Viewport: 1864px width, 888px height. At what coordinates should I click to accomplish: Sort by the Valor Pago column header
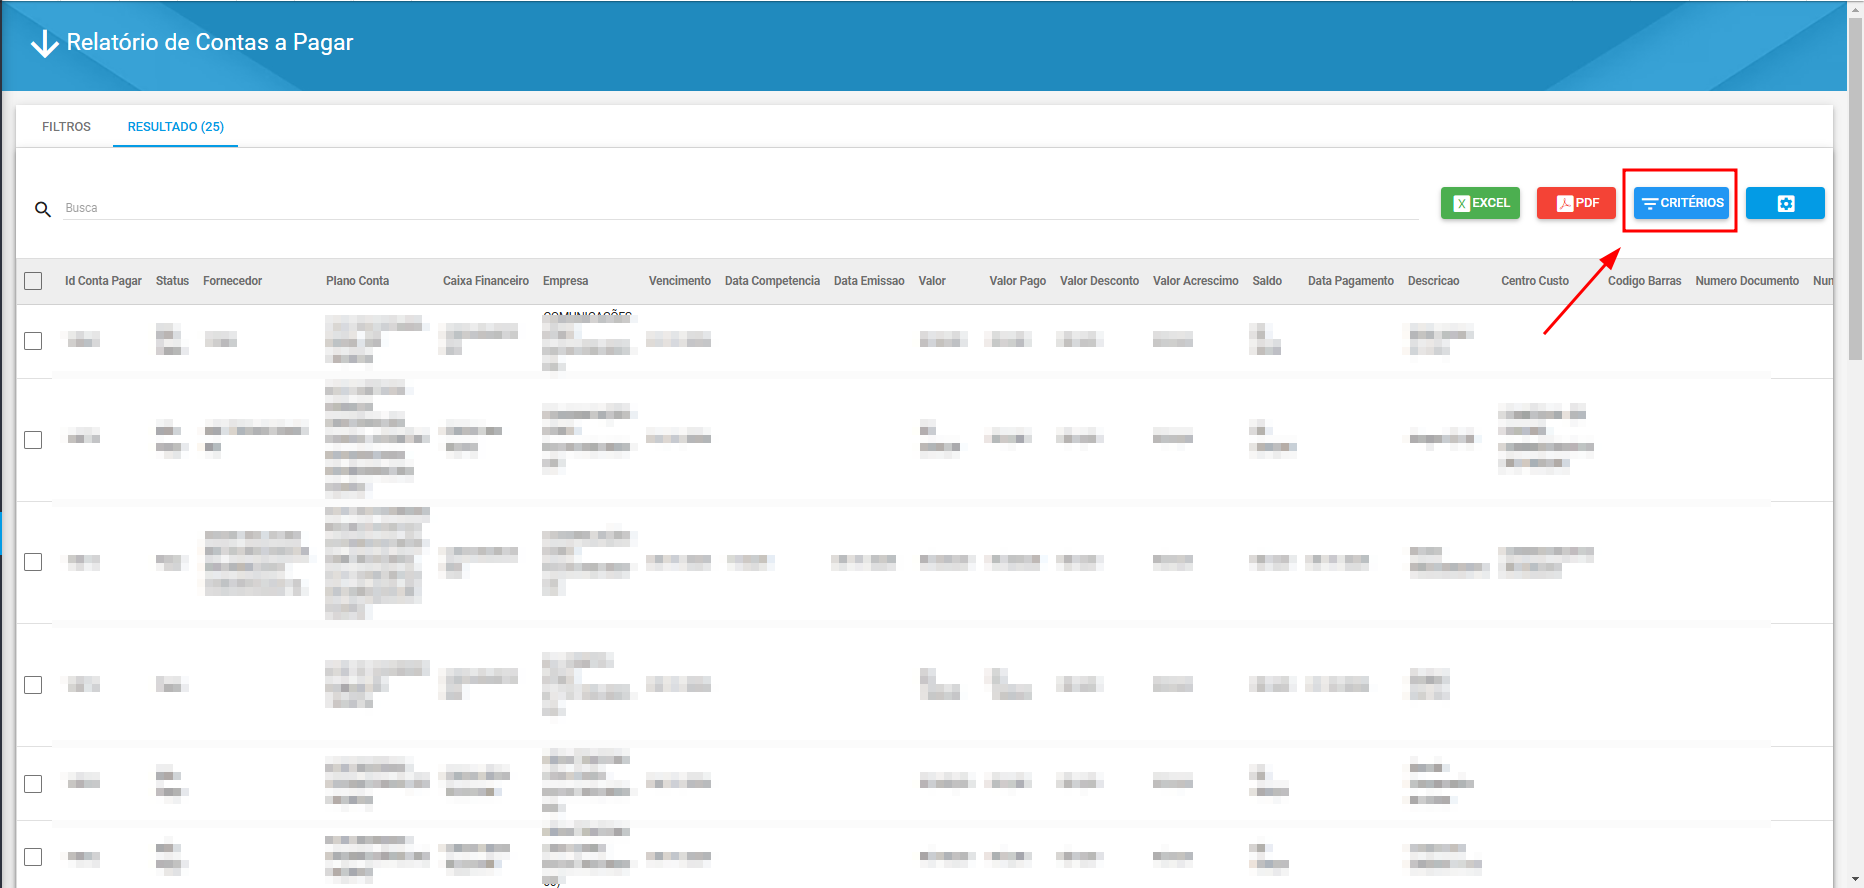[x=1017, y=281]
